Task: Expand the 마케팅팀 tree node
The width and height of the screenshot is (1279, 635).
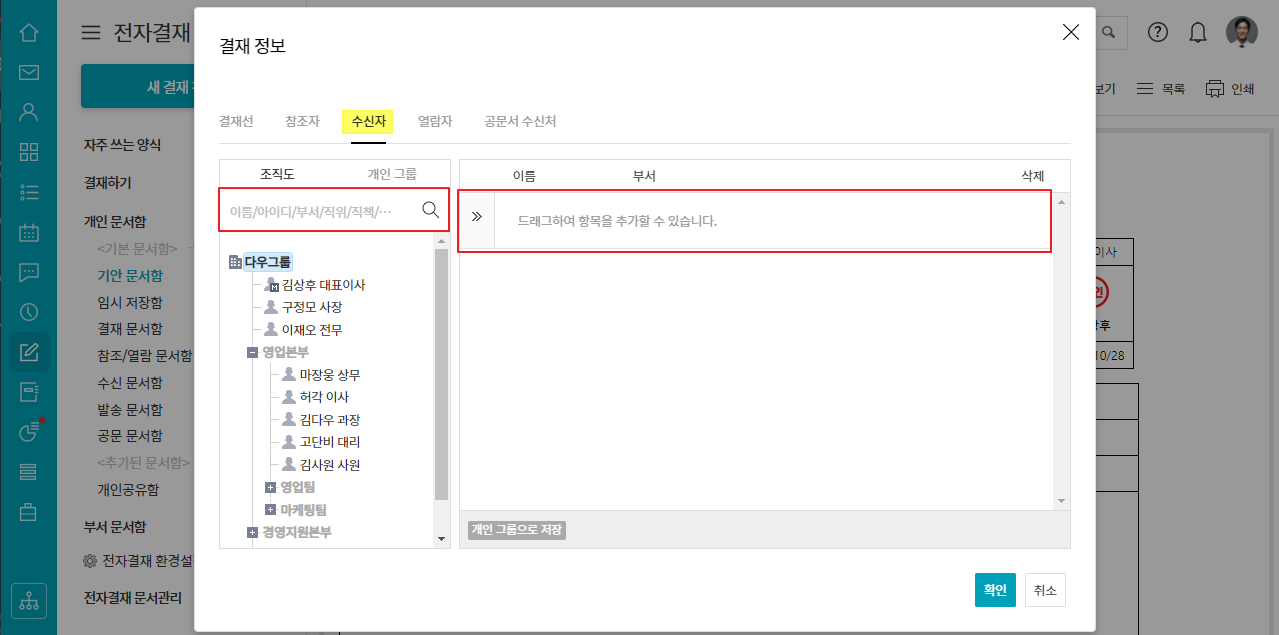Action: point(270,510)
